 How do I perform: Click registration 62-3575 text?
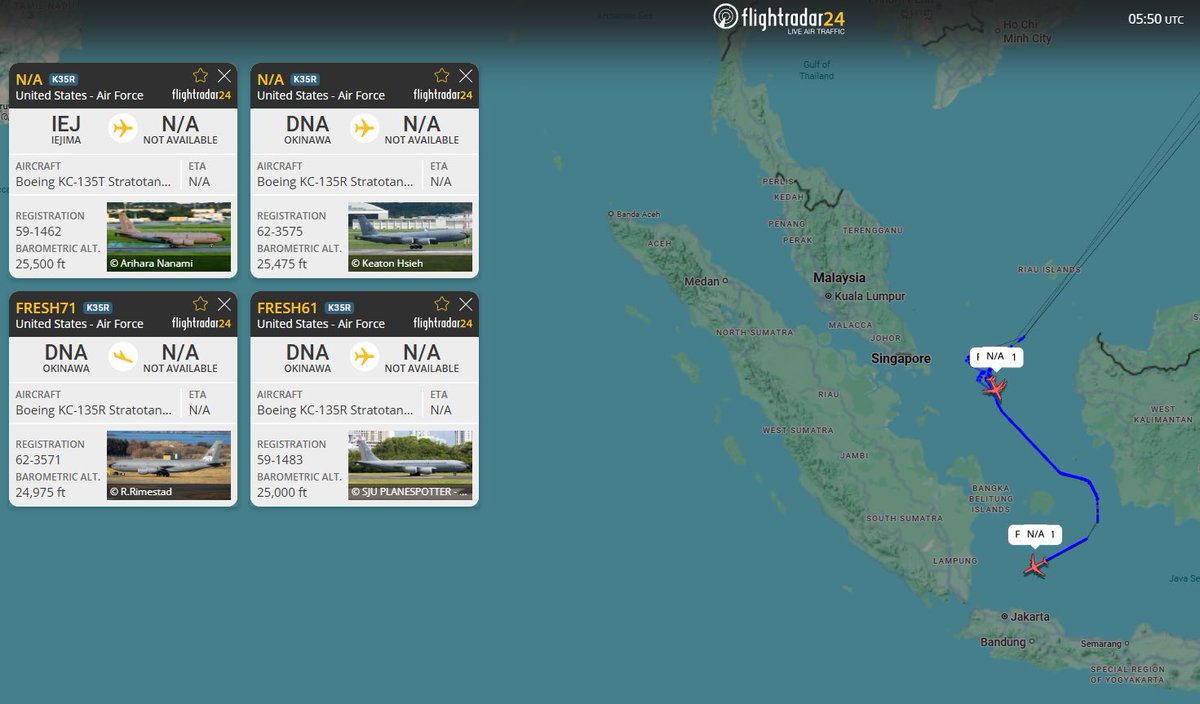[x=280, y=231]
